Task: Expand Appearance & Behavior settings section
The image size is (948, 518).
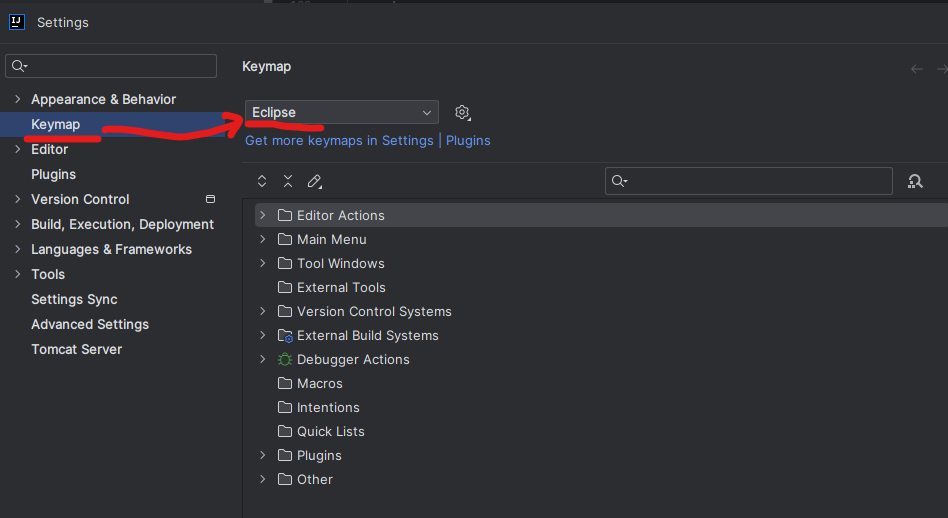Action: pyautogui.click(x=18, y=99)
